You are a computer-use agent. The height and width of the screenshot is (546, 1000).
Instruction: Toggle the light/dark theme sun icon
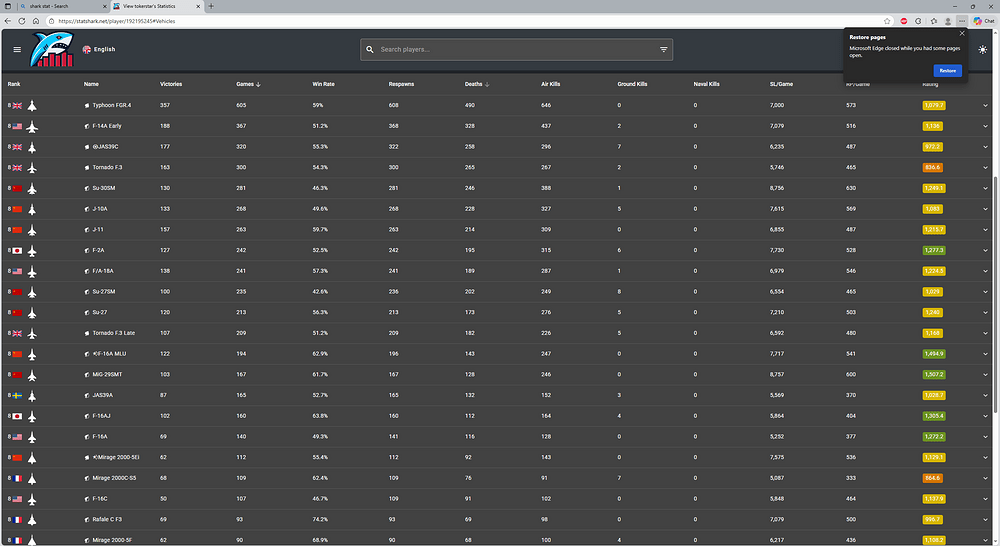click(x=983, y=49)
